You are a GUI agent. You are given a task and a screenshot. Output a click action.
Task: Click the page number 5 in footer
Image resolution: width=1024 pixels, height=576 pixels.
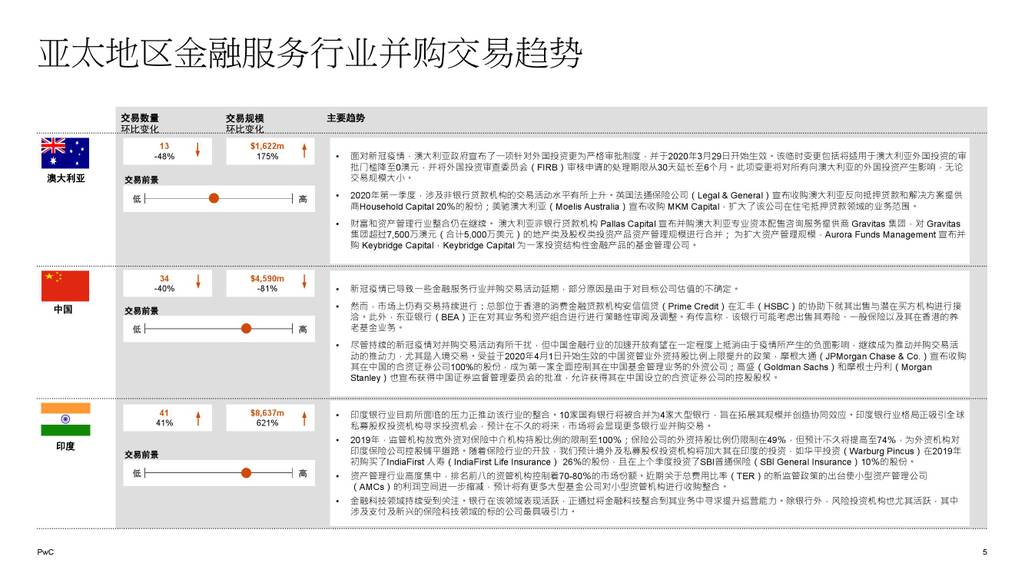click(x=984, y=552)
